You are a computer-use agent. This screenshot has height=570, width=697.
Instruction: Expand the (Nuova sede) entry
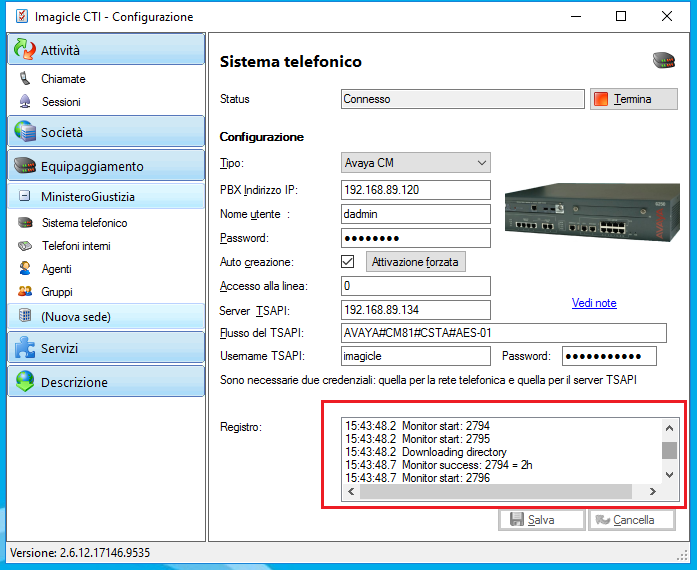click(x=24, y=317)
